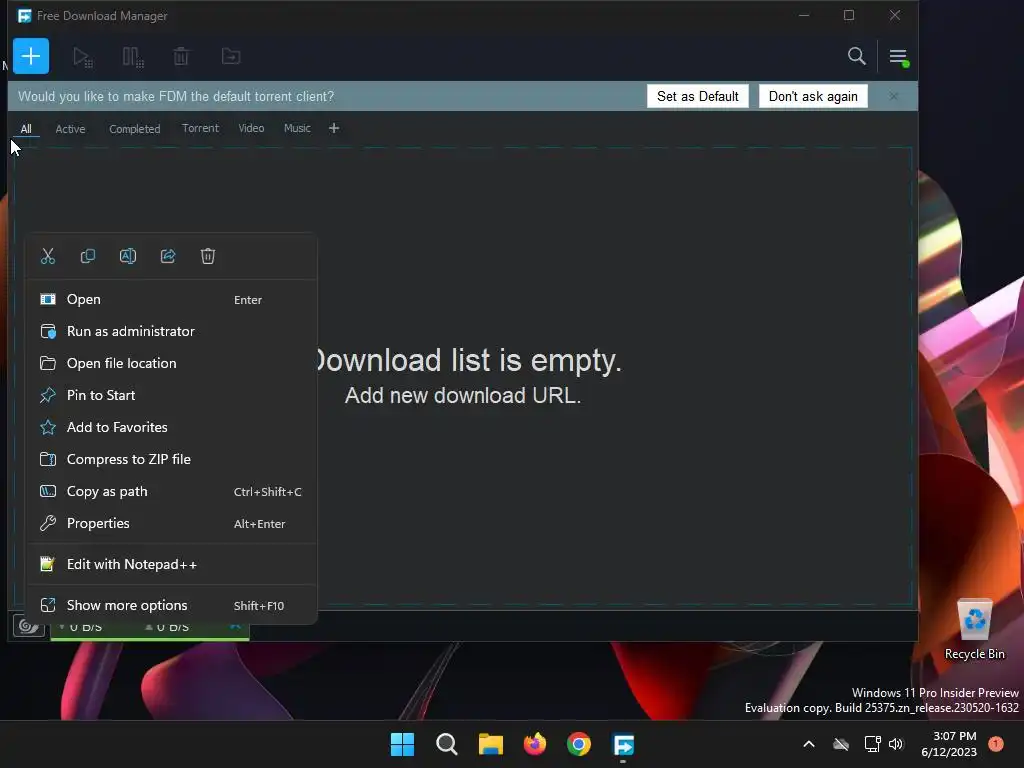Image resolution: width=1024 pixels, height=768 pixels.
Task: Open the search magnifier in FDM
Action: pos(856,56)
